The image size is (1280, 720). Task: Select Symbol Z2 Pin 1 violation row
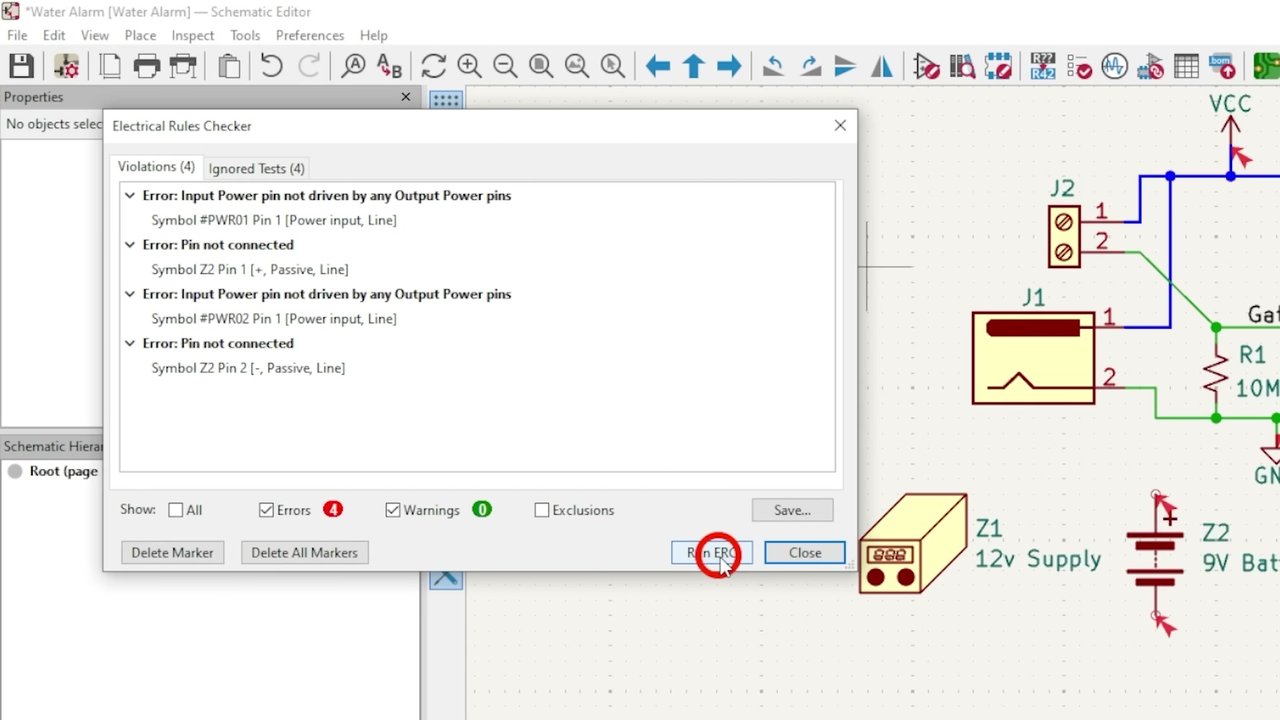[250, 270]
